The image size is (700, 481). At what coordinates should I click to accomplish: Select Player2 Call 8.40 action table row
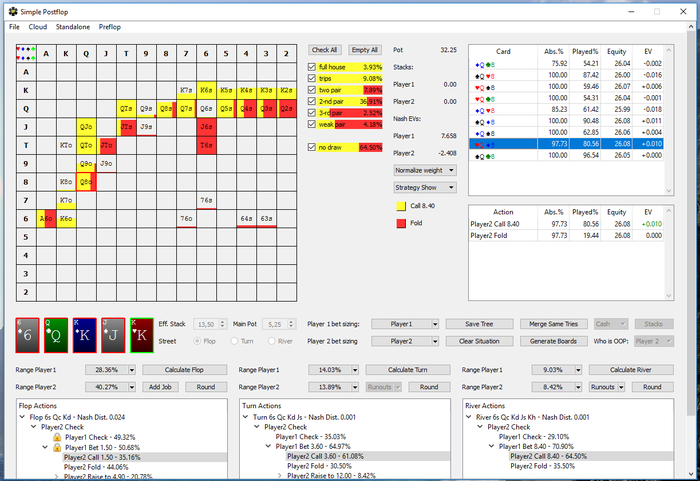tap(566, 224)
